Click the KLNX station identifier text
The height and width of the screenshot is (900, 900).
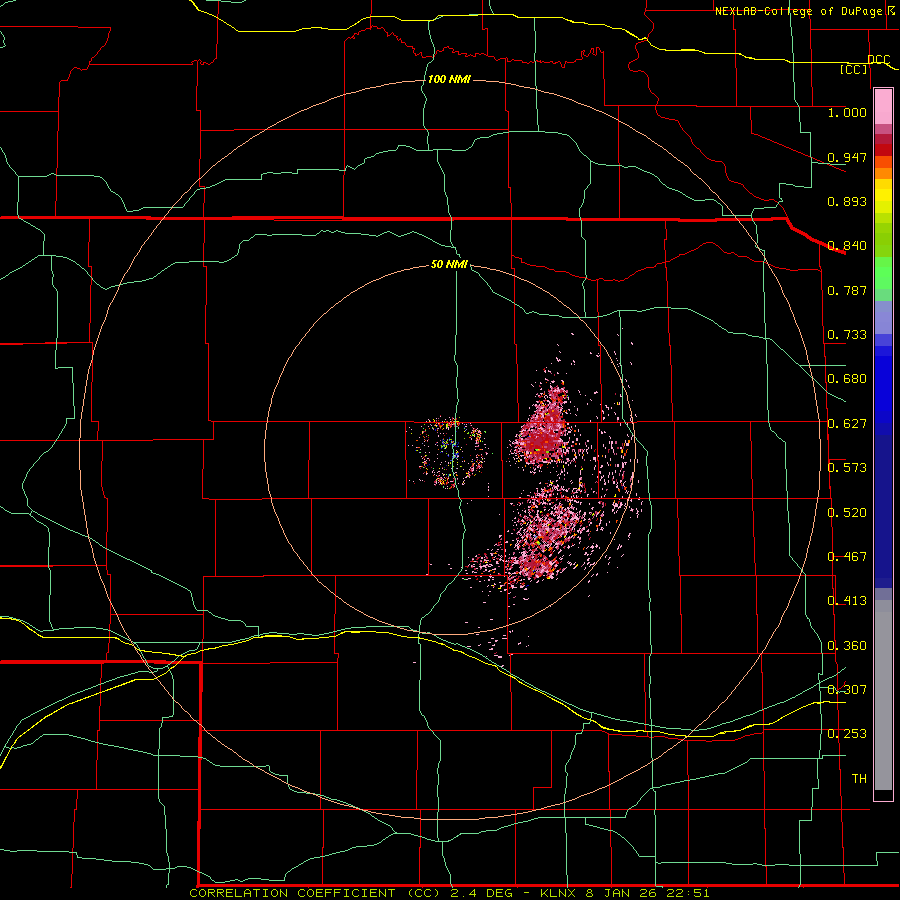coord(558,893)
